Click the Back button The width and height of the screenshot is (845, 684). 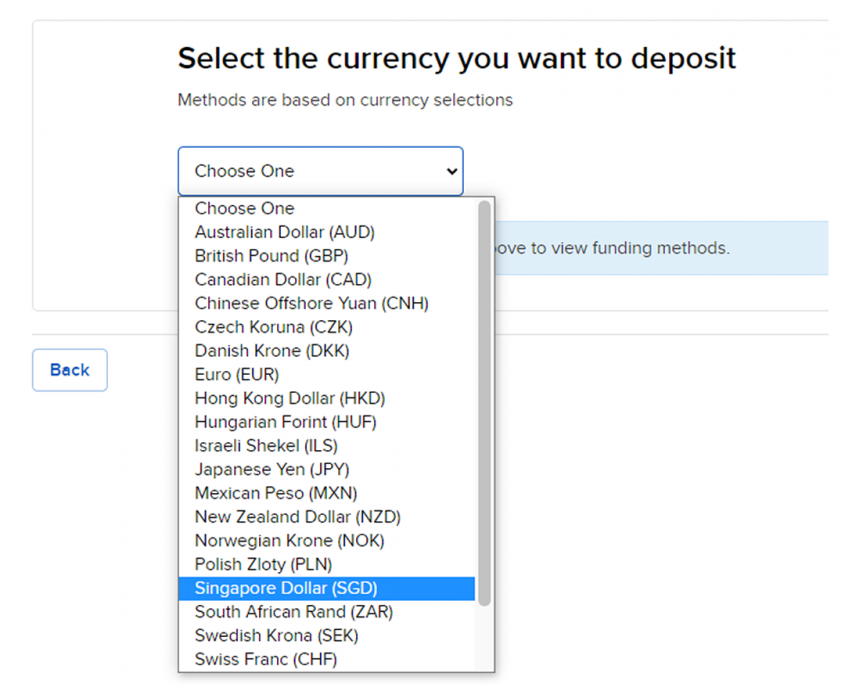click(69, 370)
